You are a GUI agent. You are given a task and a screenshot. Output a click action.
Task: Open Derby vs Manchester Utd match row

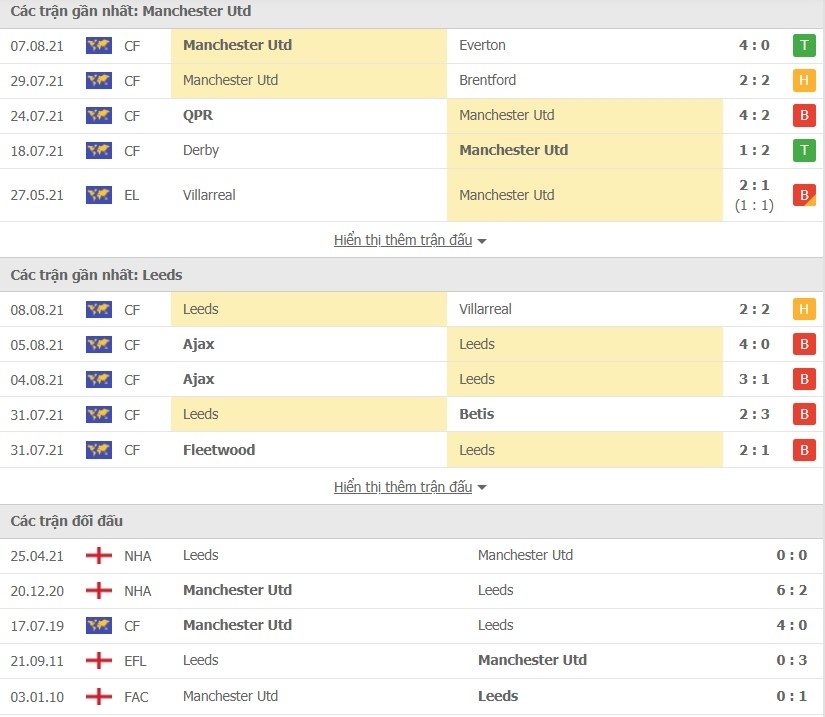tap(411, 151)
